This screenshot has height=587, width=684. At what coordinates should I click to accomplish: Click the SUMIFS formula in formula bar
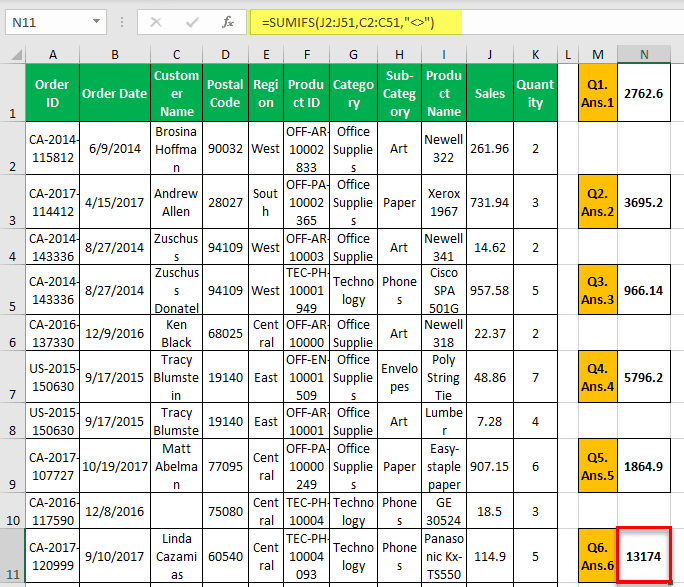point(348,22)
